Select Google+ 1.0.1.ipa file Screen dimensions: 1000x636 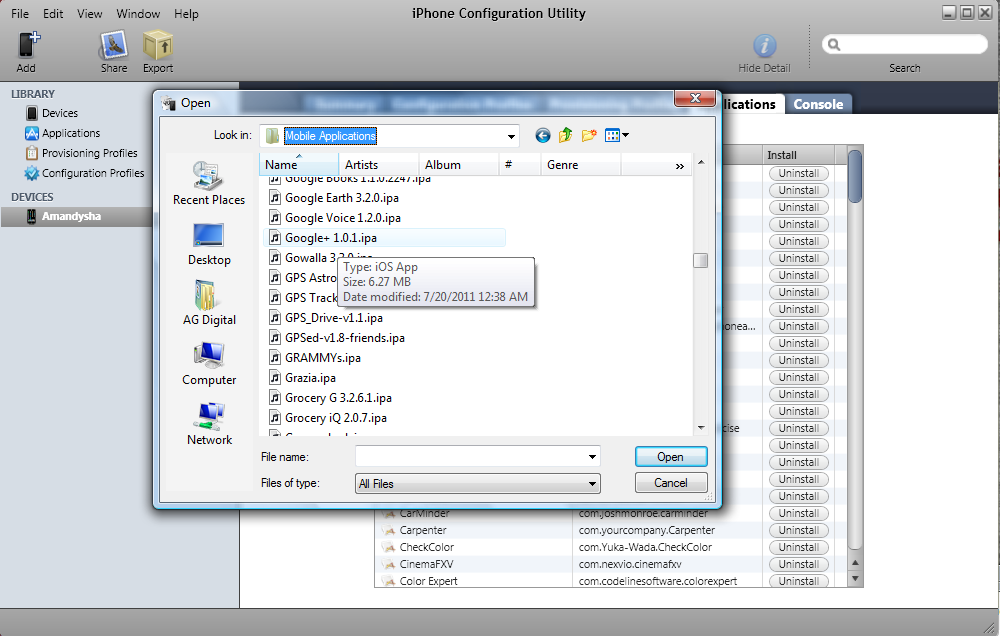coord(331,238)
